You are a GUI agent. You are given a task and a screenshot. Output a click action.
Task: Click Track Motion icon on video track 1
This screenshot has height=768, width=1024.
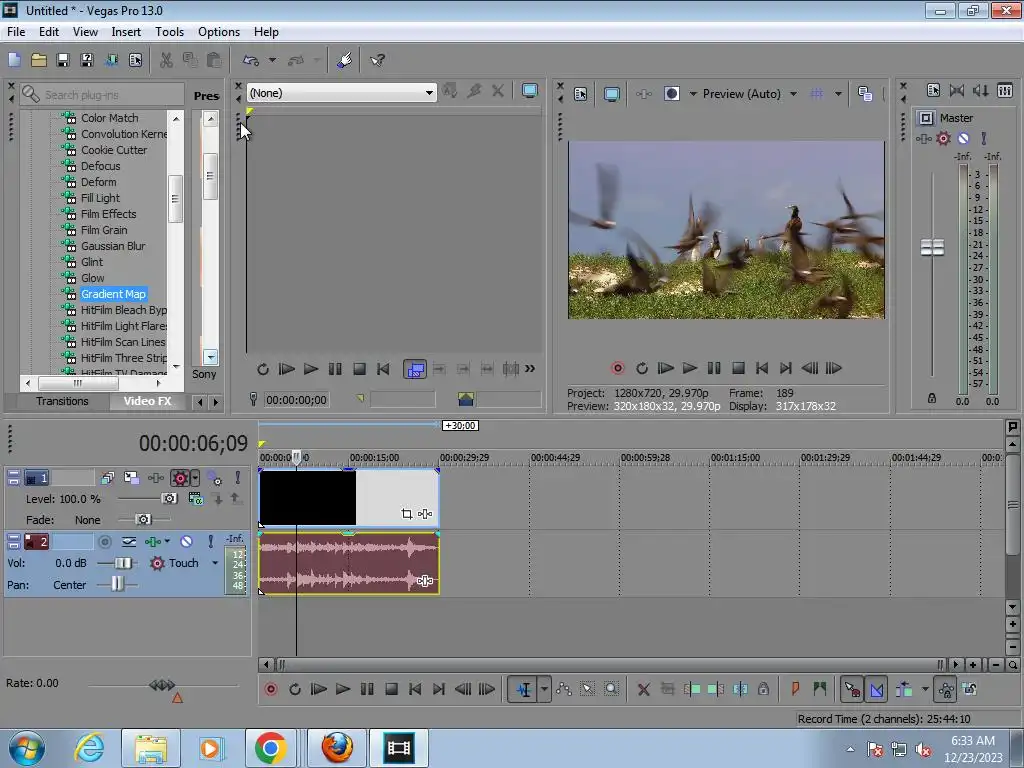(131, 478)
